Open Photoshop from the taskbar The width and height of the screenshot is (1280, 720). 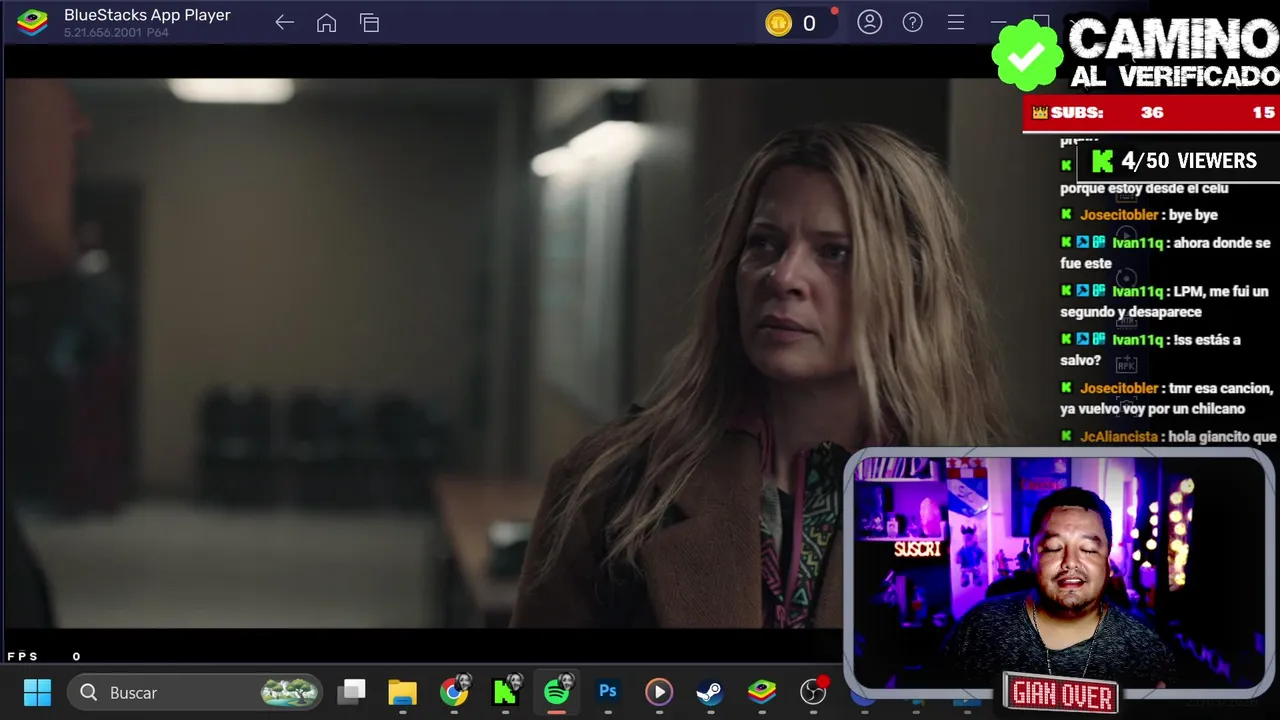click(608, 692)
